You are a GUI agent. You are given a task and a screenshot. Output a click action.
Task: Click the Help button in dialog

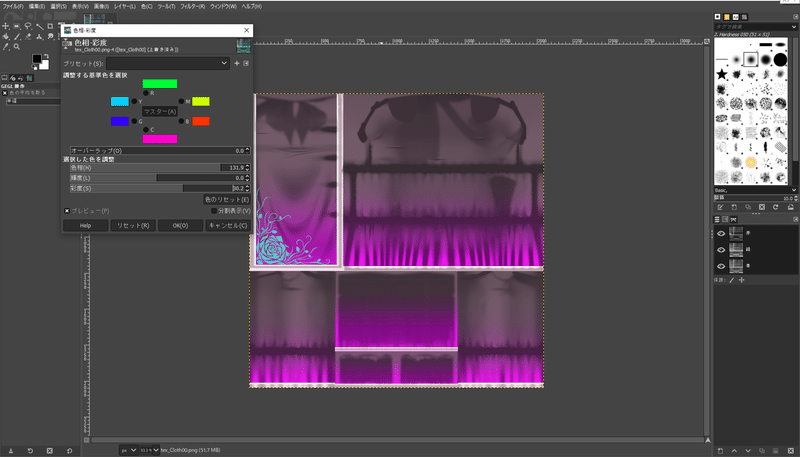[85, 225]
